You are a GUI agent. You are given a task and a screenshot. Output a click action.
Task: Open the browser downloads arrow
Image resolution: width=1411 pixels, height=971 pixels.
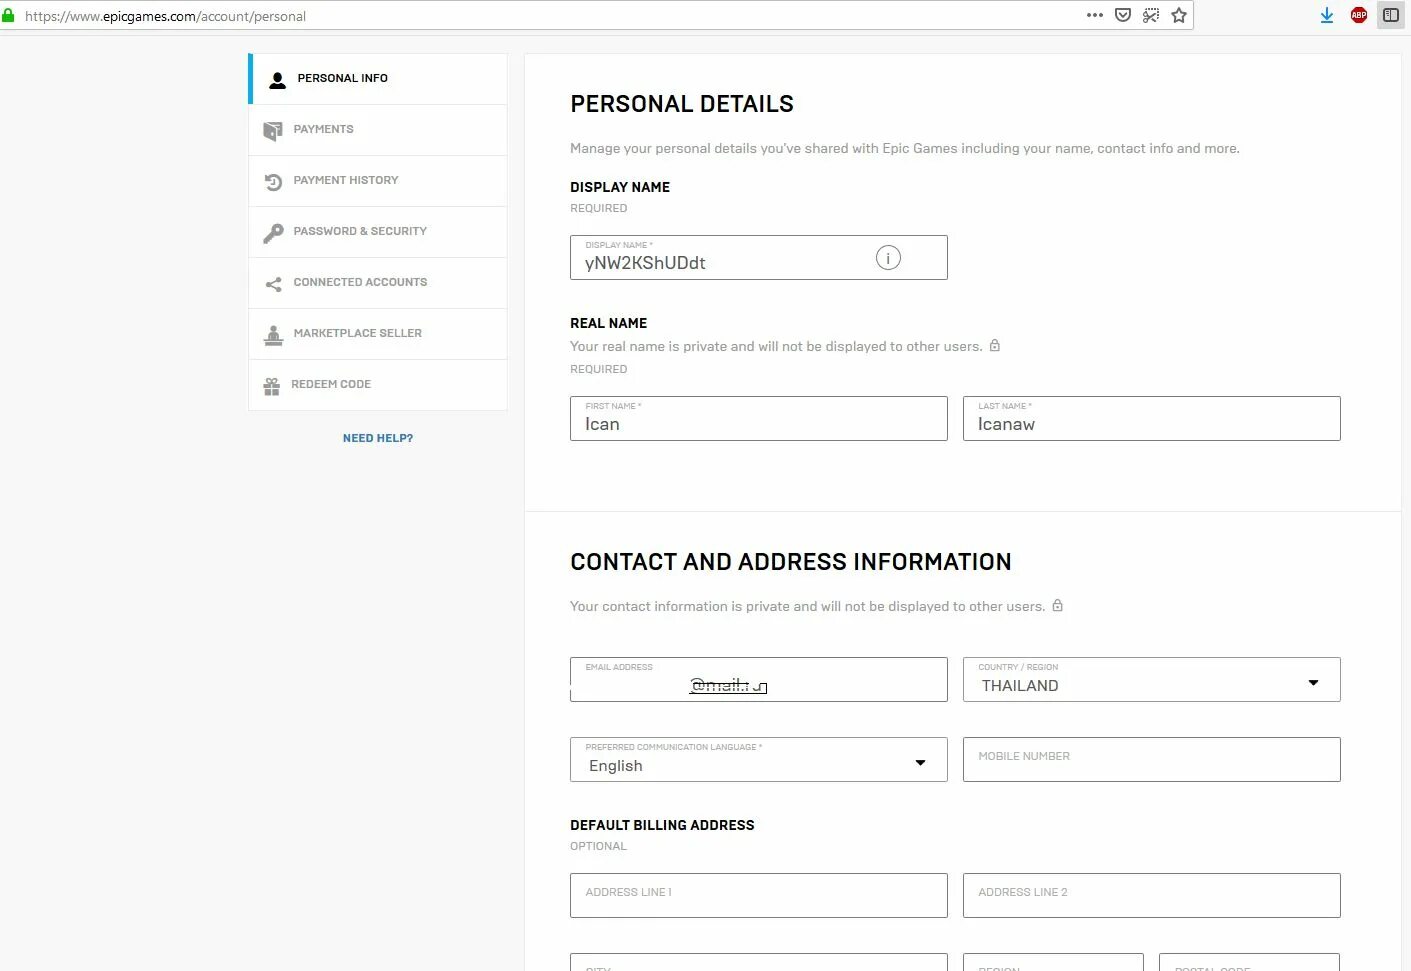pos(1327,15)
